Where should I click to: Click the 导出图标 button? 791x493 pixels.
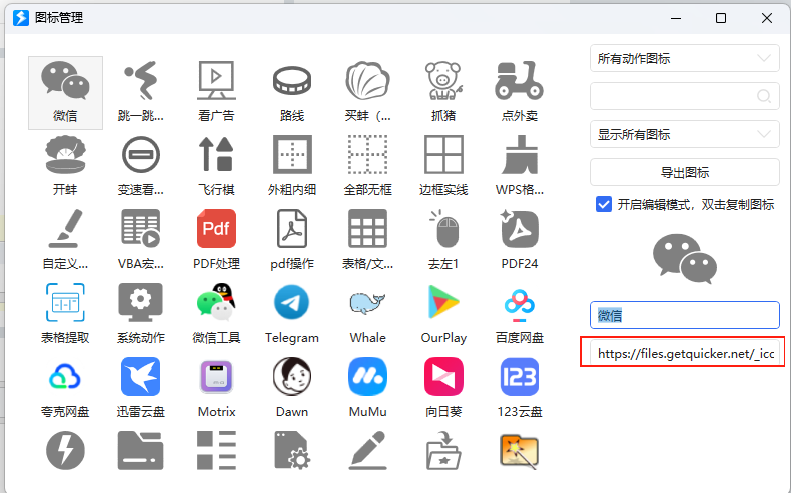click(685, 172)
